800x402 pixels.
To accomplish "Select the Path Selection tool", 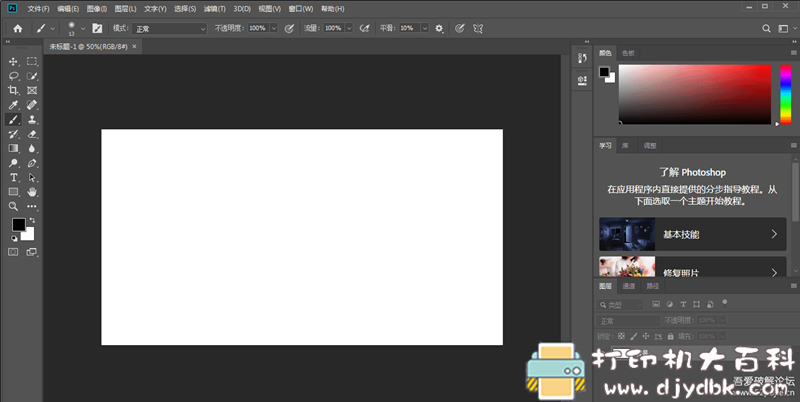I will [32, 178].
